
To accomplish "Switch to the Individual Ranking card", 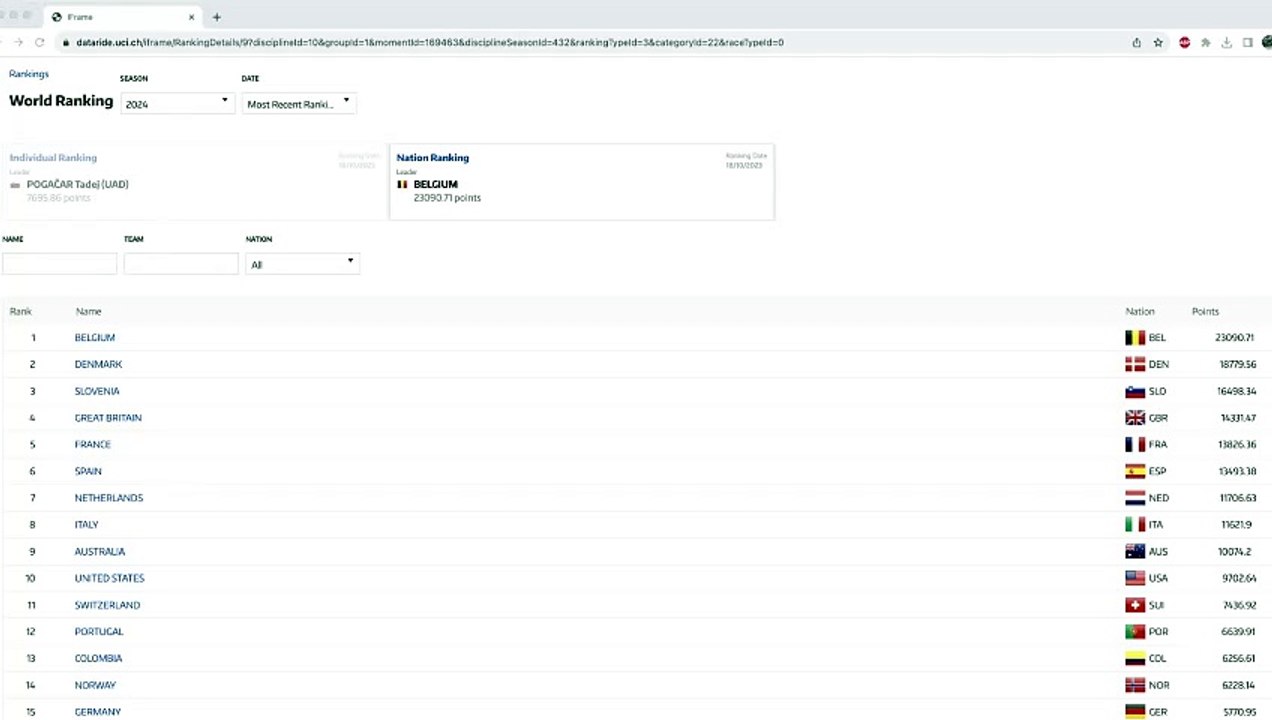I will coord(194,181).
